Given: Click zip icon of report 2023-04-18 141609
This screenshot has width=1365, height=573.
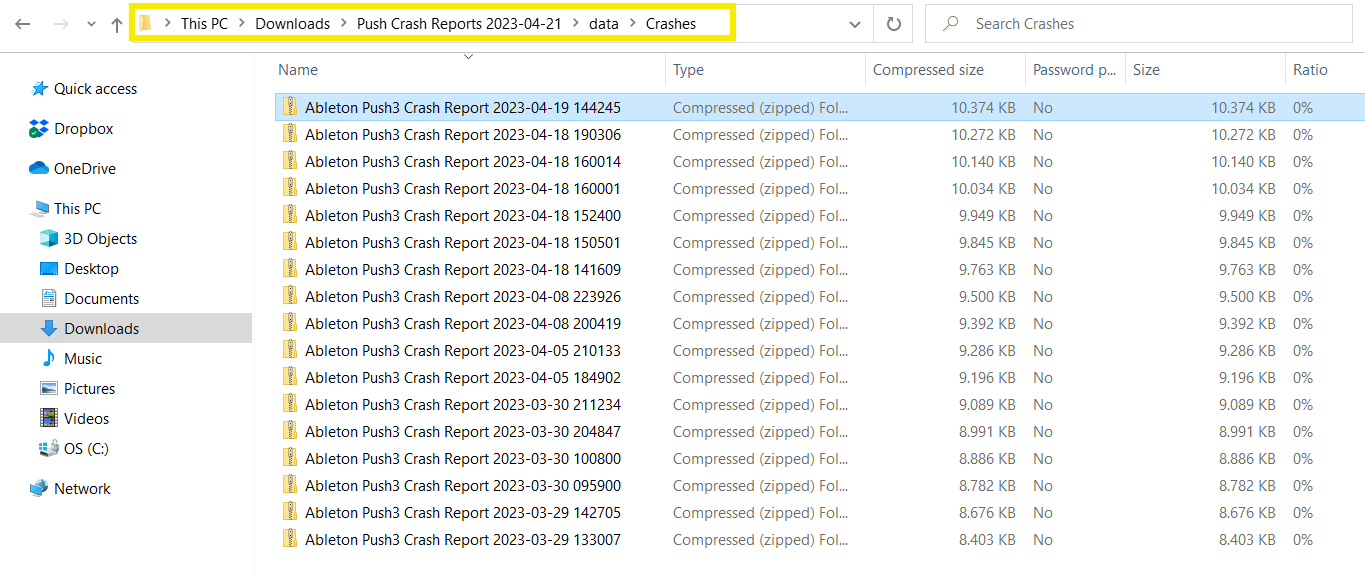Looking at the screenshot, I should [290, 269].
